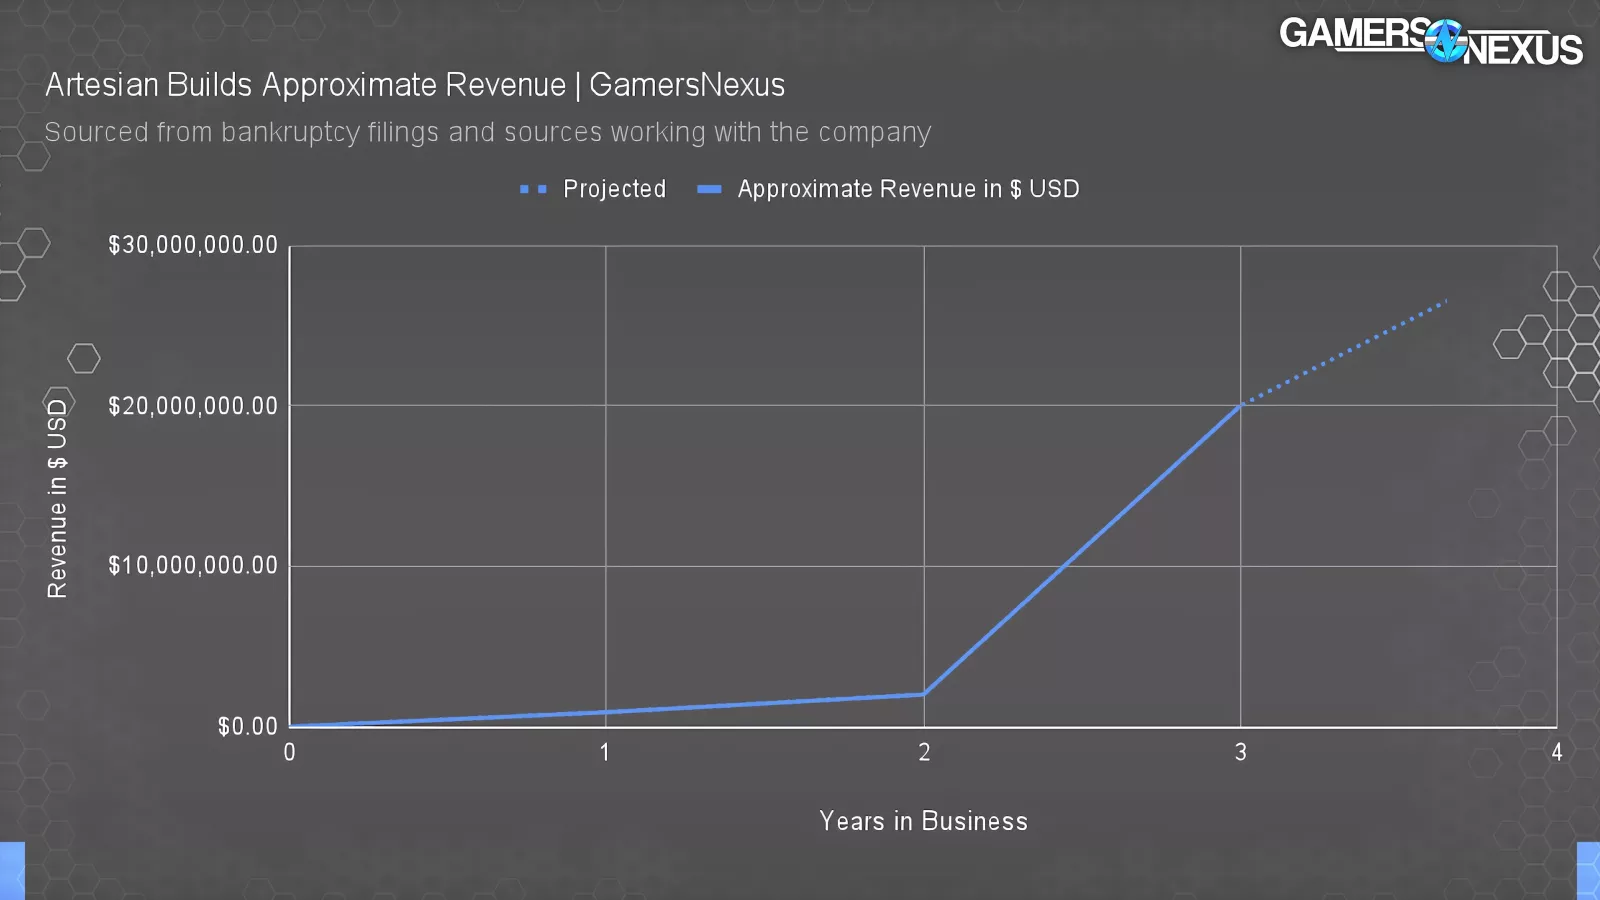Click the year 1 x-axis tick label
Screen dimensions: 1600x900
[605, 752]
